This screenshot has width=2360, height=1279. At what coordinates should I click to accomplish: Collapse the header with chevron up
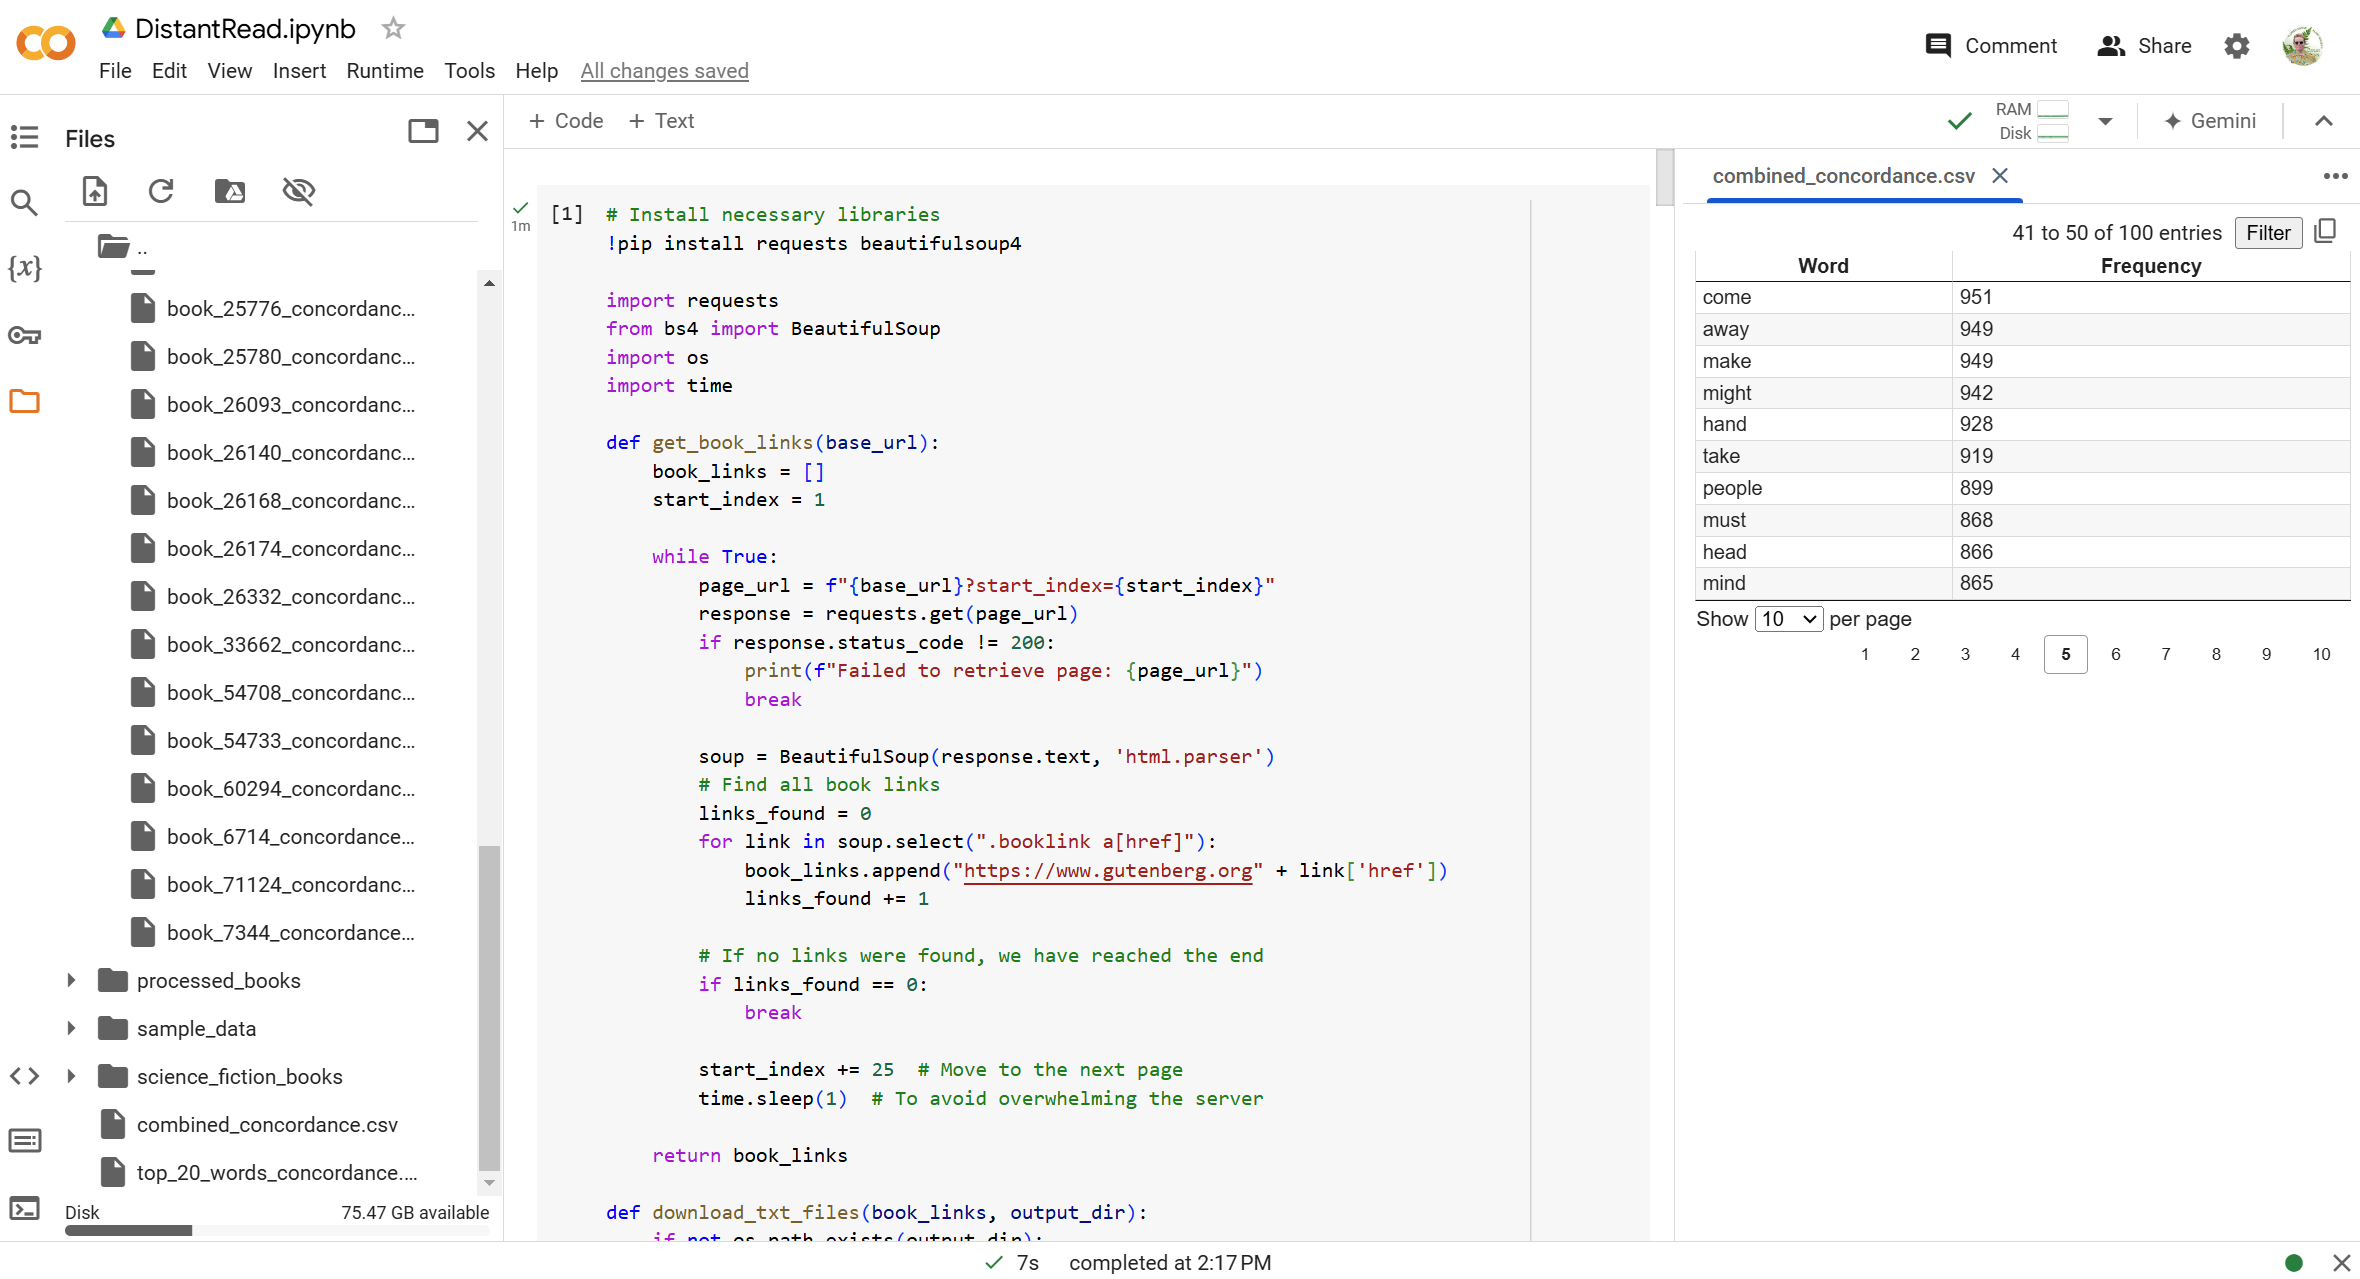click(x=2324, y=121)
